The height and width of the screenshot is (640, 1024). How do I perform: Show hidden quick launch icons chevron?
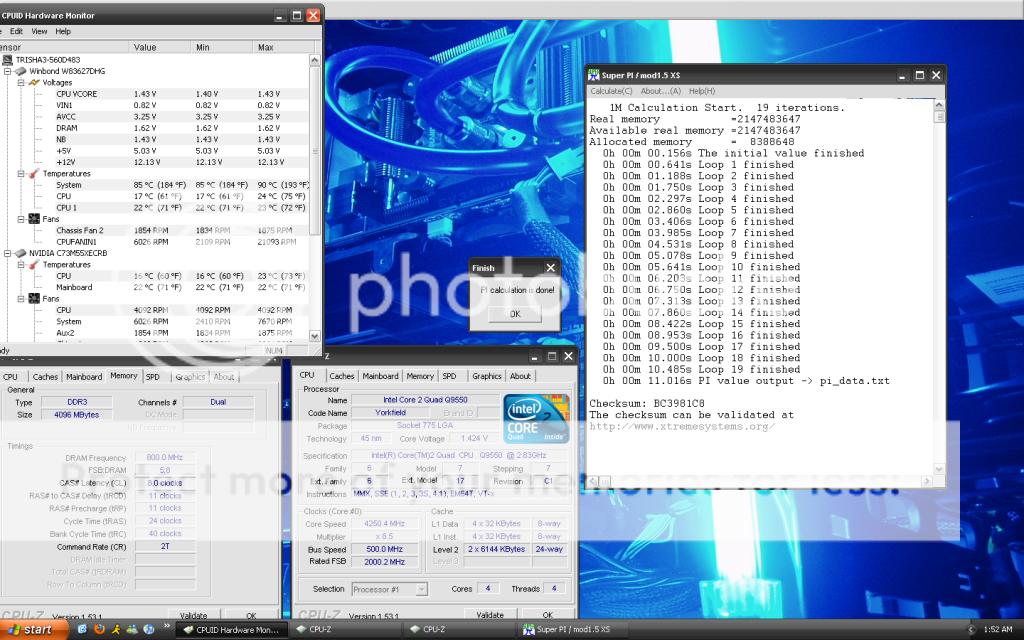(166, 626)
